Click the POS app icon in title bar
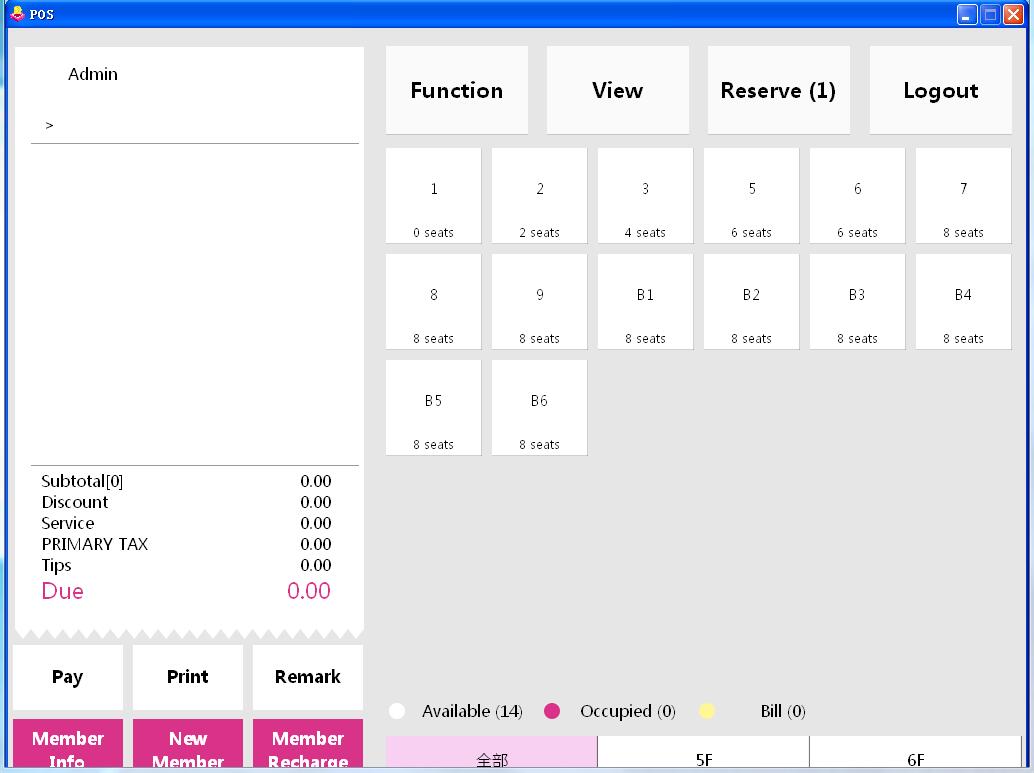This screenshot has height=773, width=1034. click(x=17, y=13)
